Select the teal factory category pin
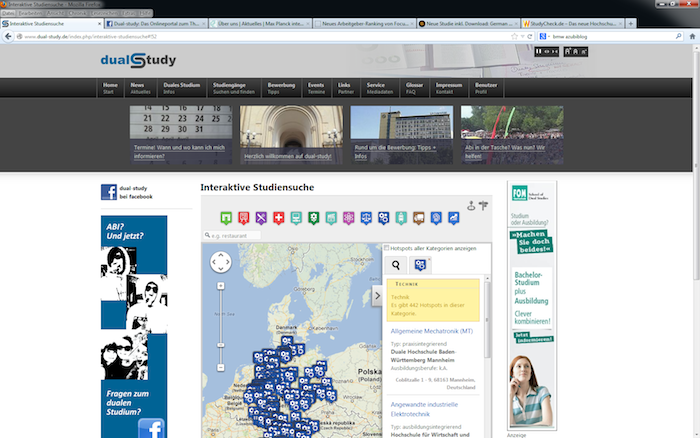The width and height of the screenshot is (700, 438). pyautogui.click(x=331, y=218)
